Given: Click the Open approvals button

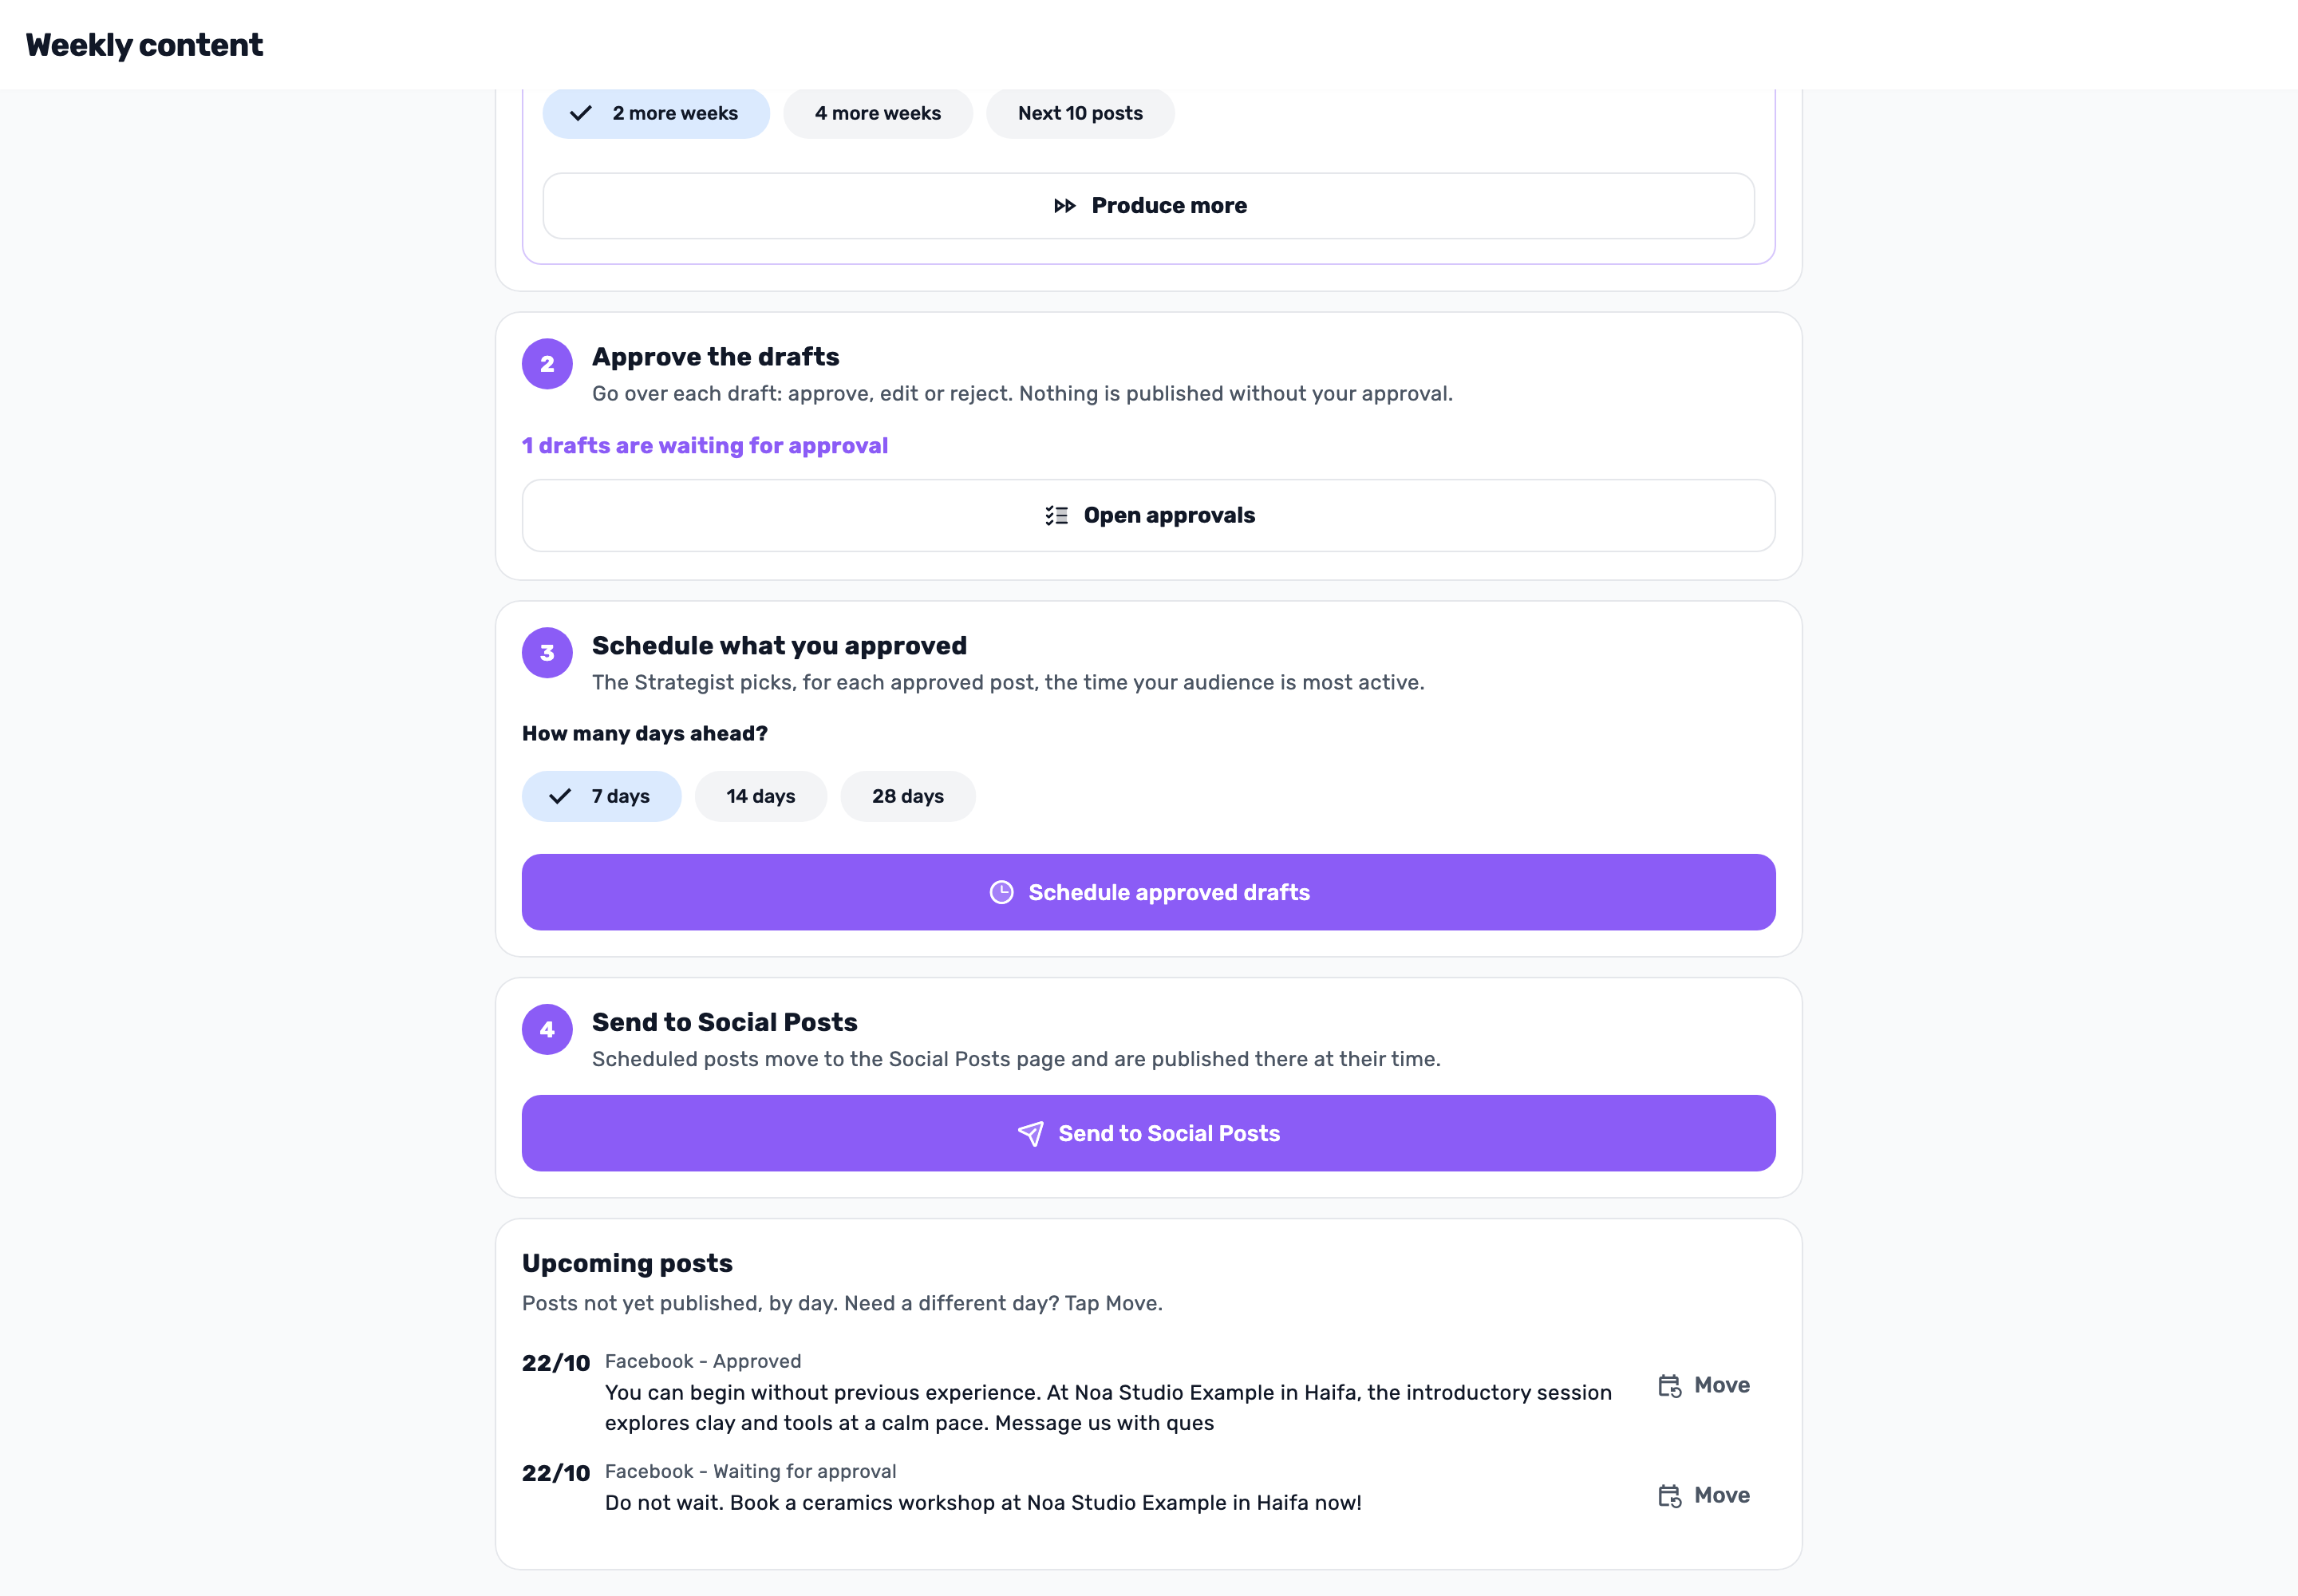Looking at the screenshot, I should coord(1149,516).
